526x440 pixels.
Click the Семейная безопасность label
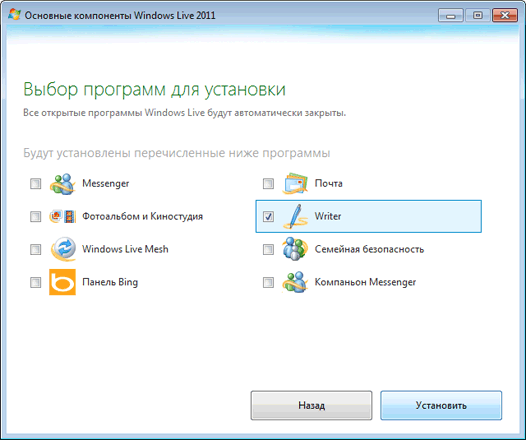click(369, 249)
